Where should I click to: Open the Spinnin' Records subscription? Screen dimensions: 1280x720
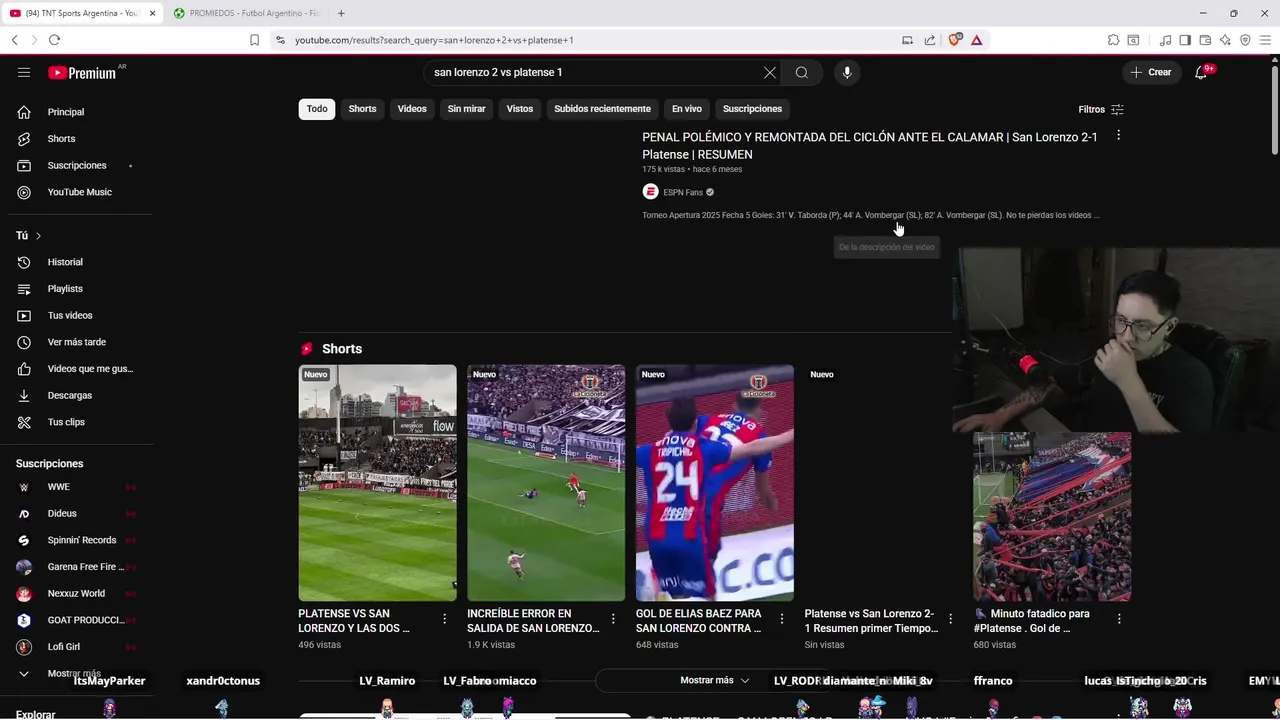[80, 540]
